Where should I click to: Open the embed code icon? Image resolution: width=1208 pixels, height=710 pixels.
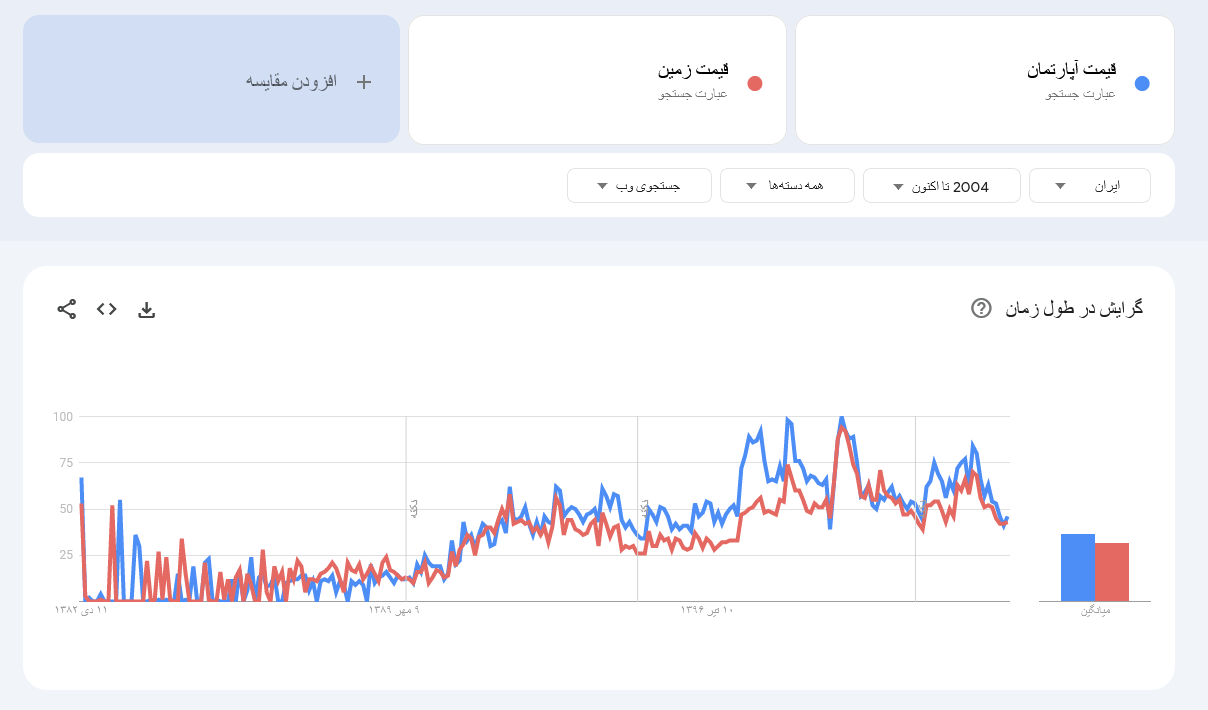[x=107, y=309]
